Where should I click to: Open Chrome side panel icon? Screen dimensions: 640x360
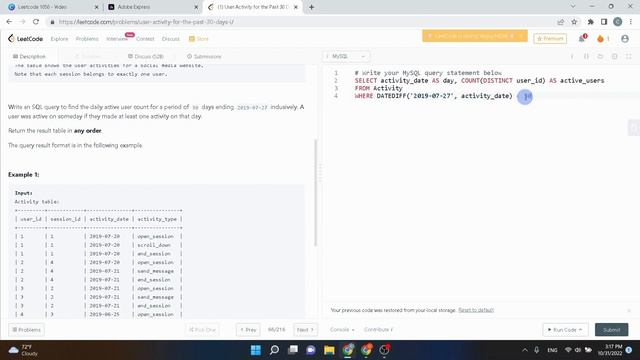click(604, 22)
